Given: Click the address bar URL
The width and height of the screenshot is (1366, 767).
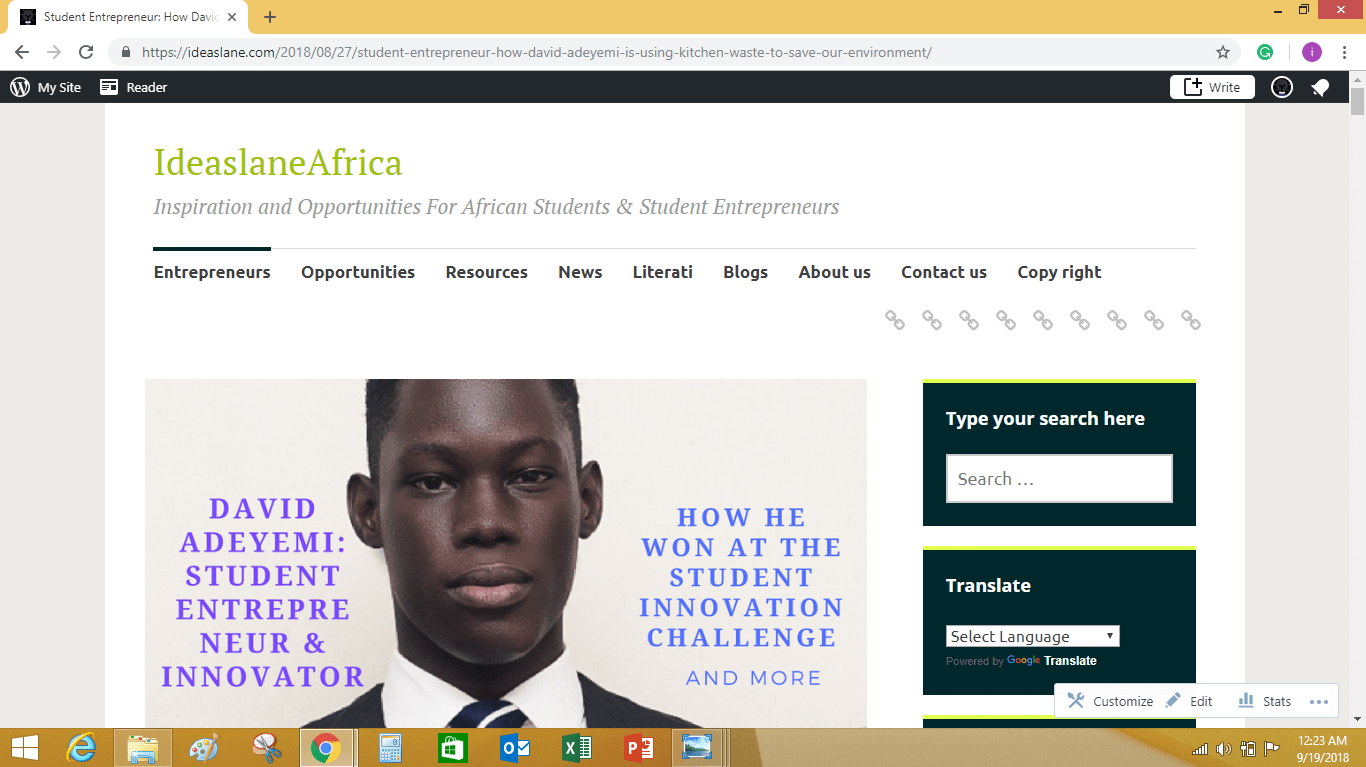Looking at the screenshot, I should (x=536, y=52).
